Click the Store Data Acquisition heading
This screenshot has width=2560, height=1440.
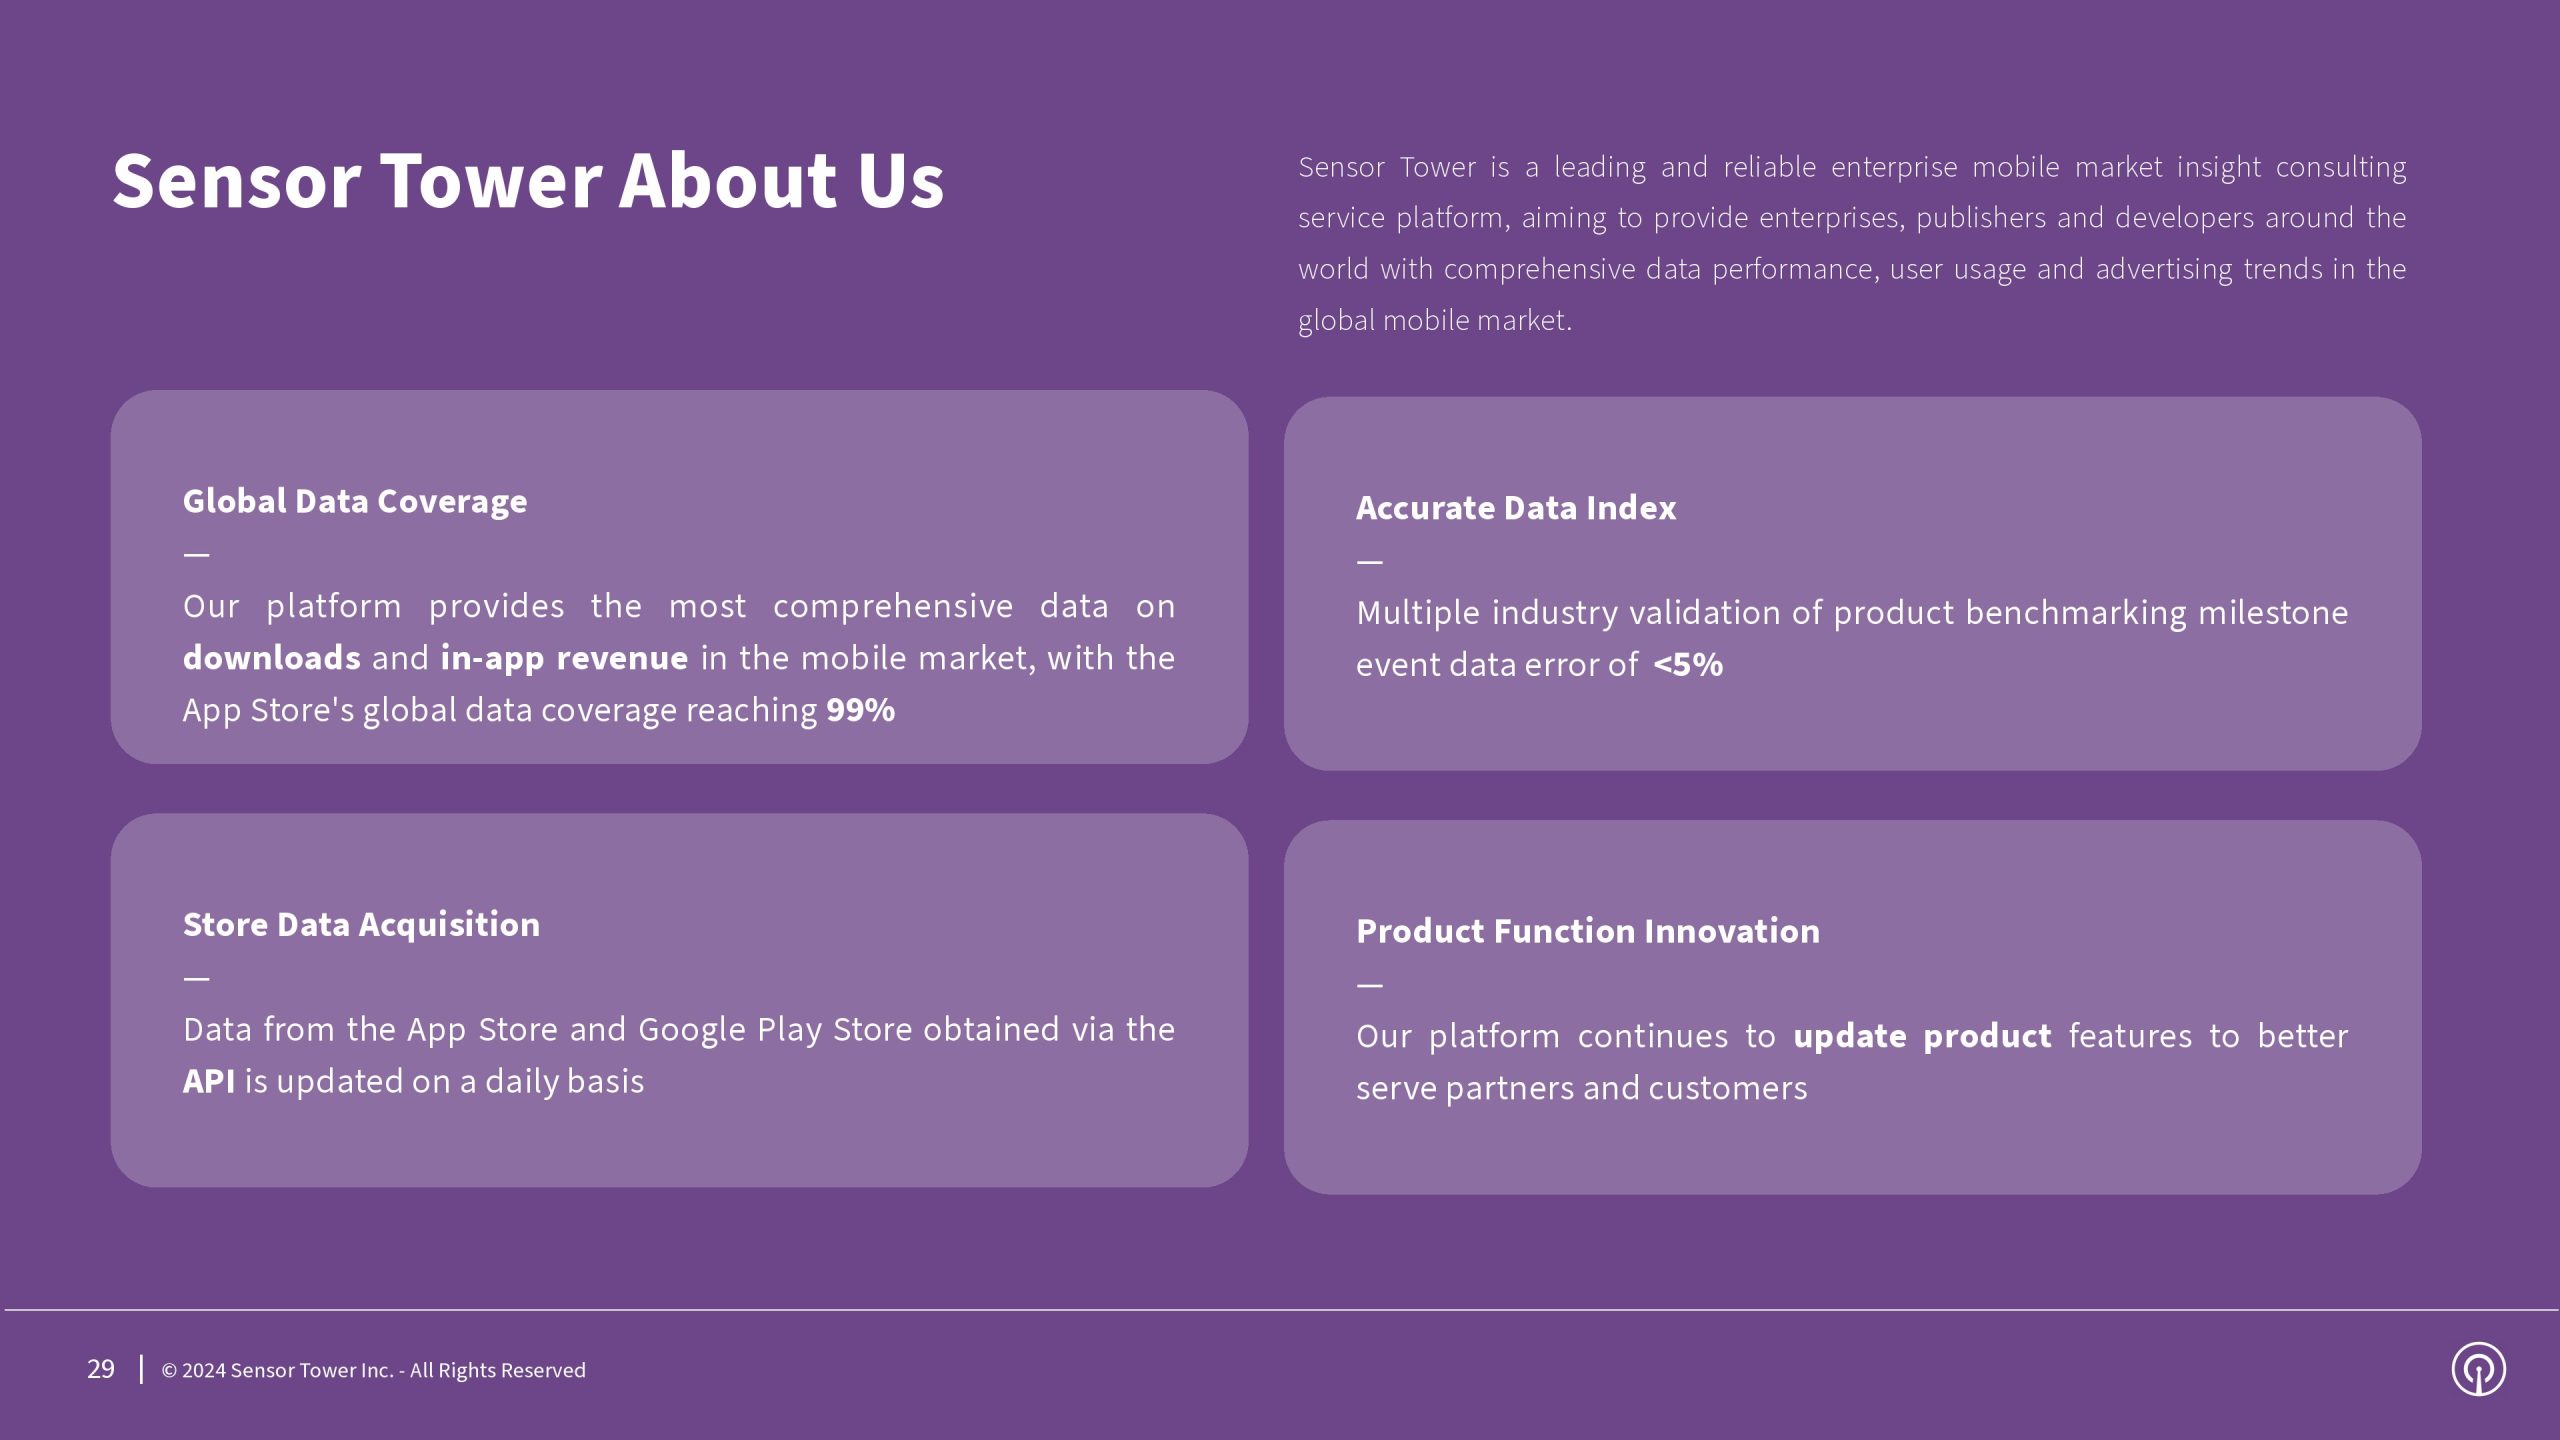pos(361,924)
